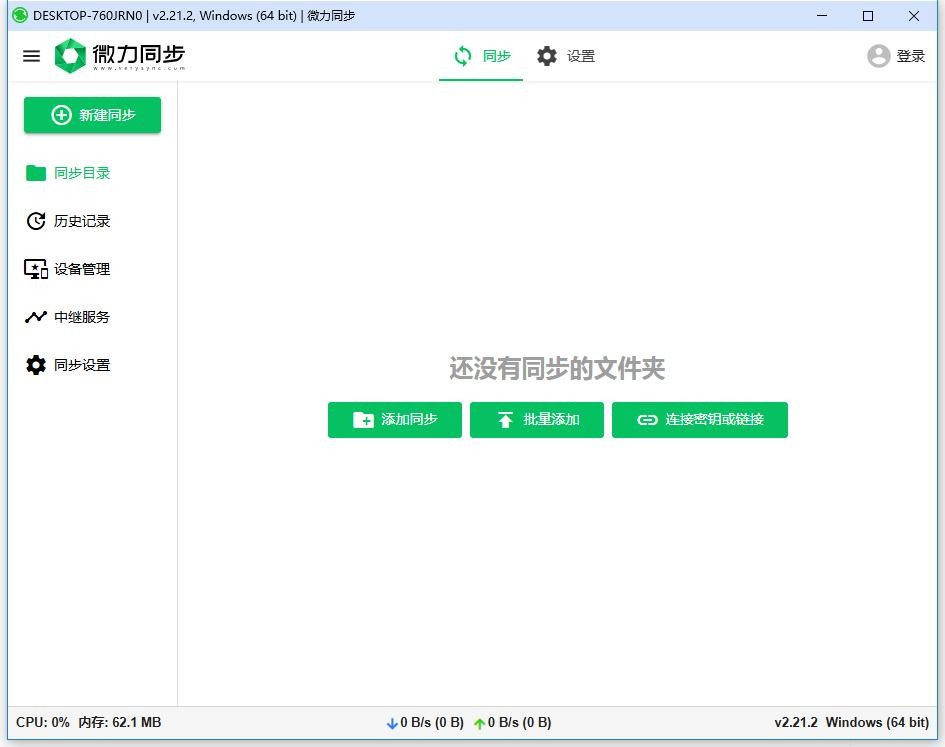Click the relay service graph icon

tap(36, 317)
